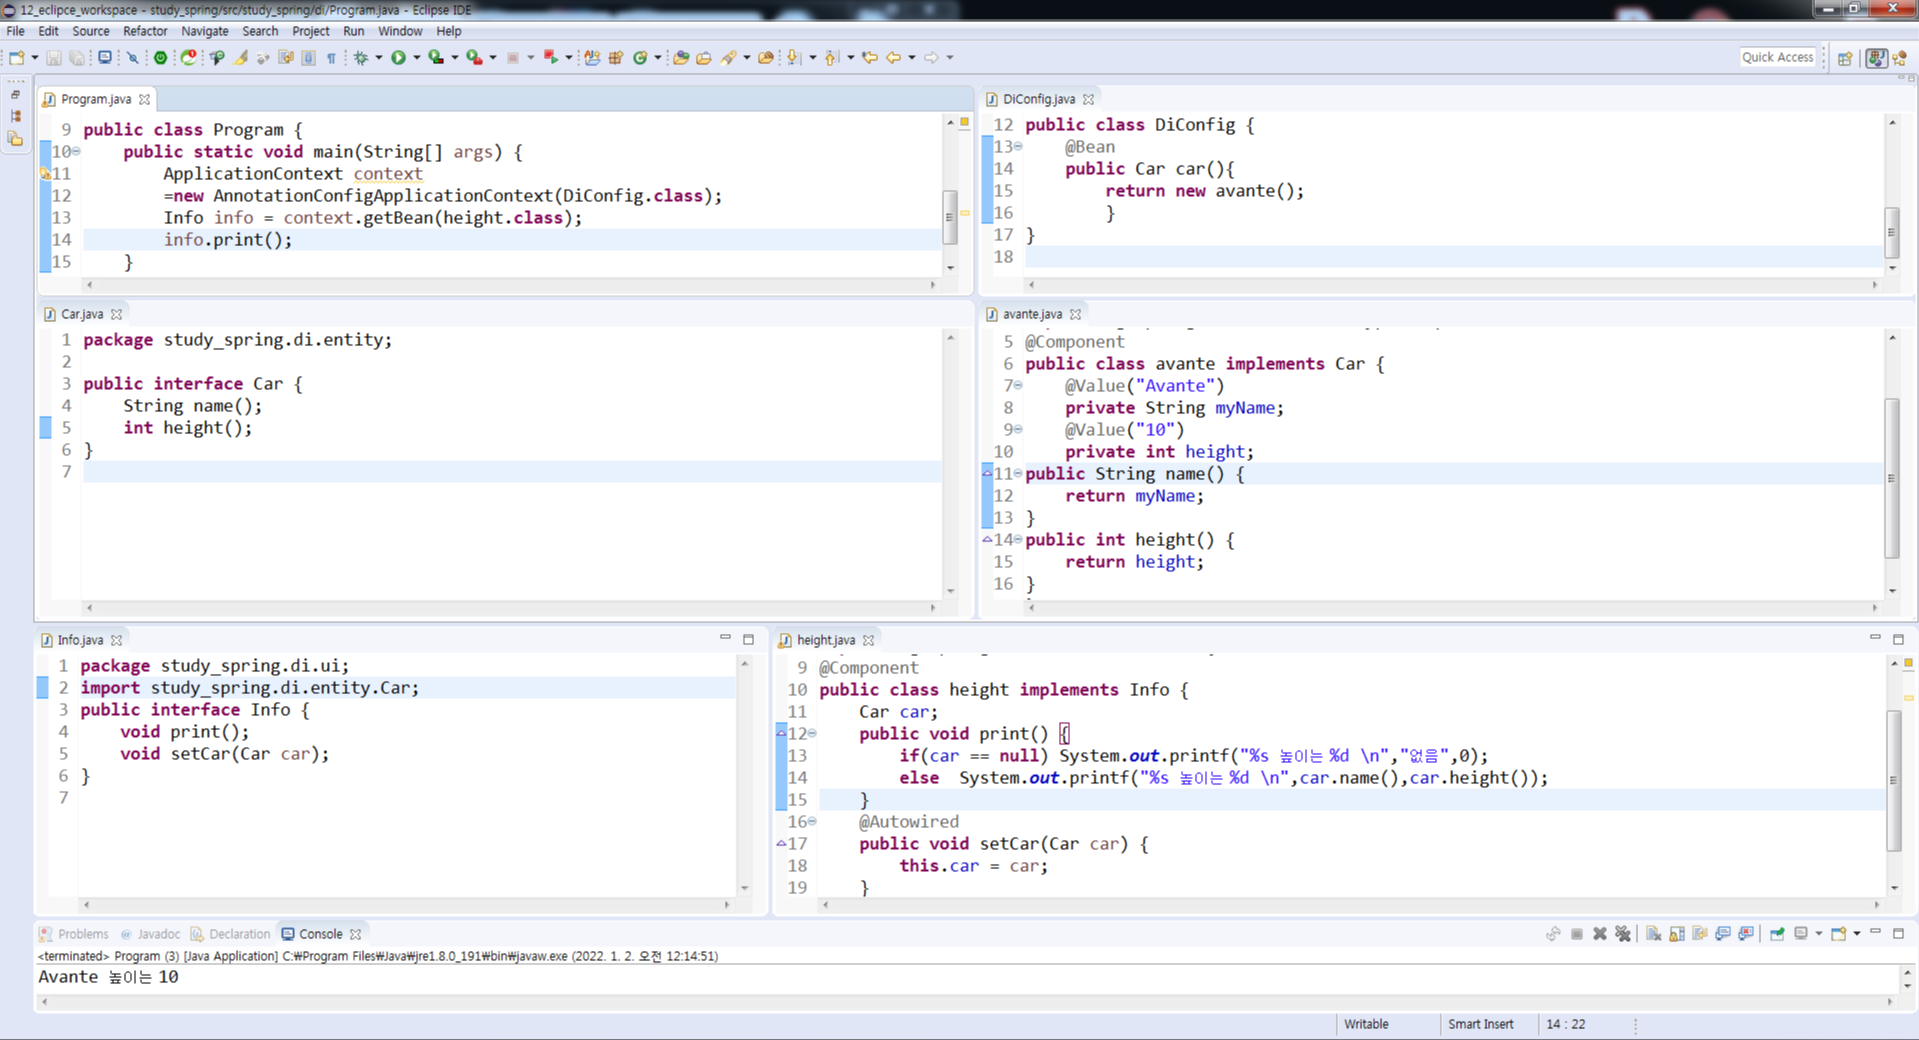Collapse name() fold at avante.java line 11
This screenshot has height=1040, width=1919.
[1018, 474]
